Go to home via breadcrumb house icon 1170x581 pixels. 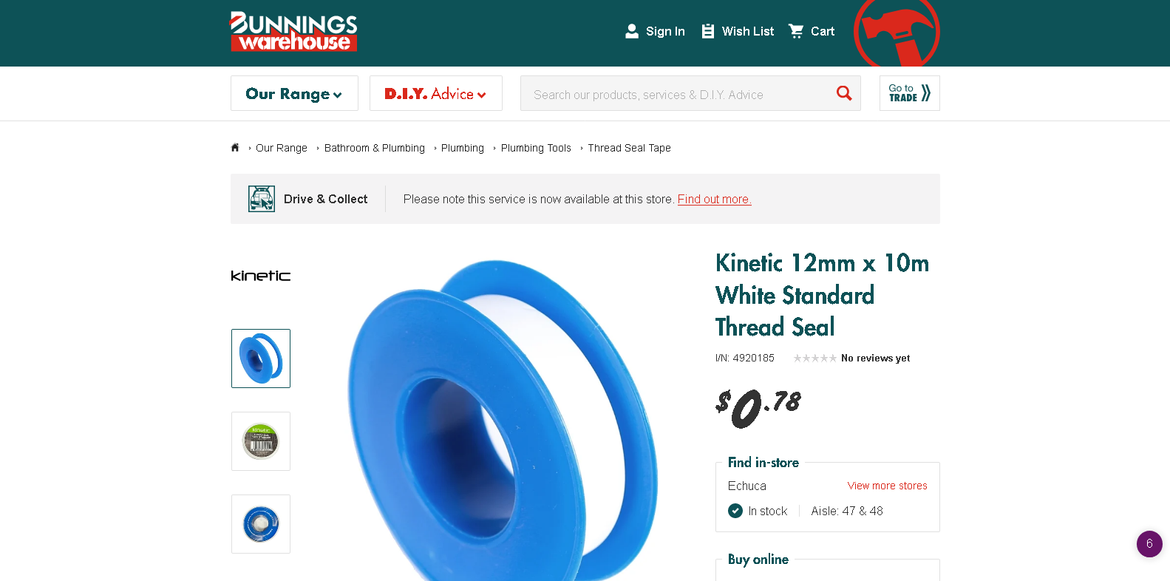click(x=235, y=148)
